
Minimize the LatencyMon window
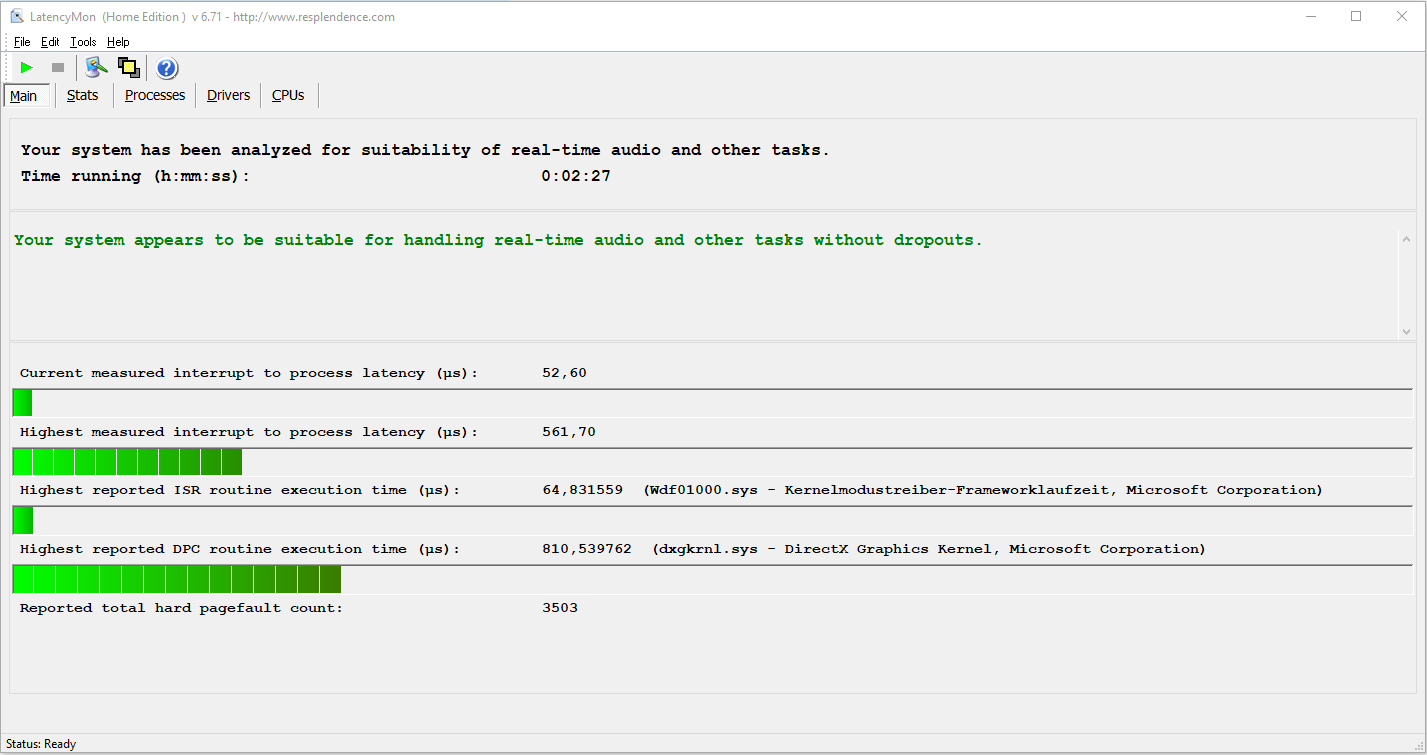click(1310, 16)
